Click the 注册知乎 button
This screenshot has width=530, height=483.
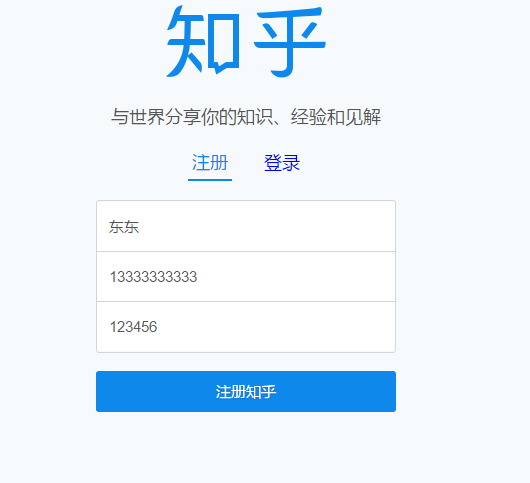(x=246, y=391)
